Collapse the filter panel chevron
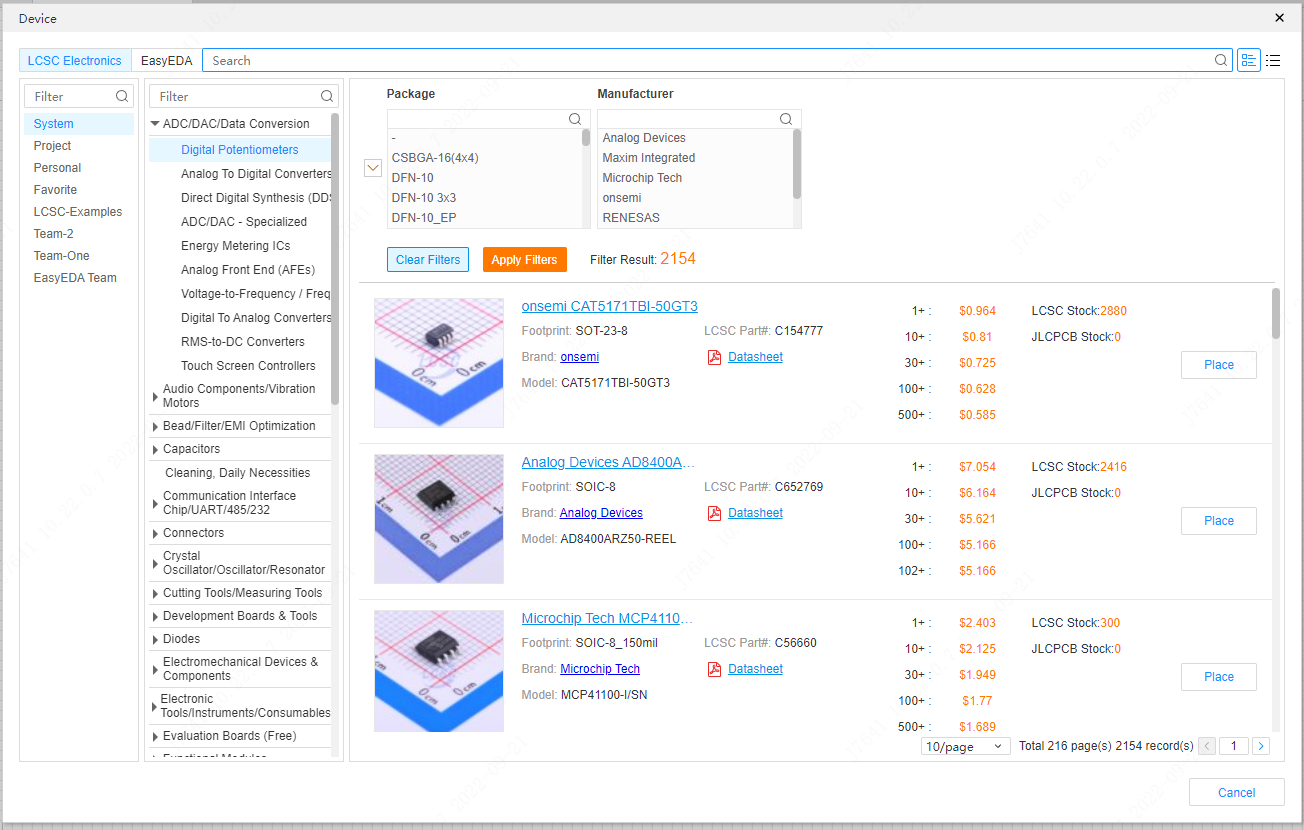This screenshot has height=830, width=1304. click(373, 168)
